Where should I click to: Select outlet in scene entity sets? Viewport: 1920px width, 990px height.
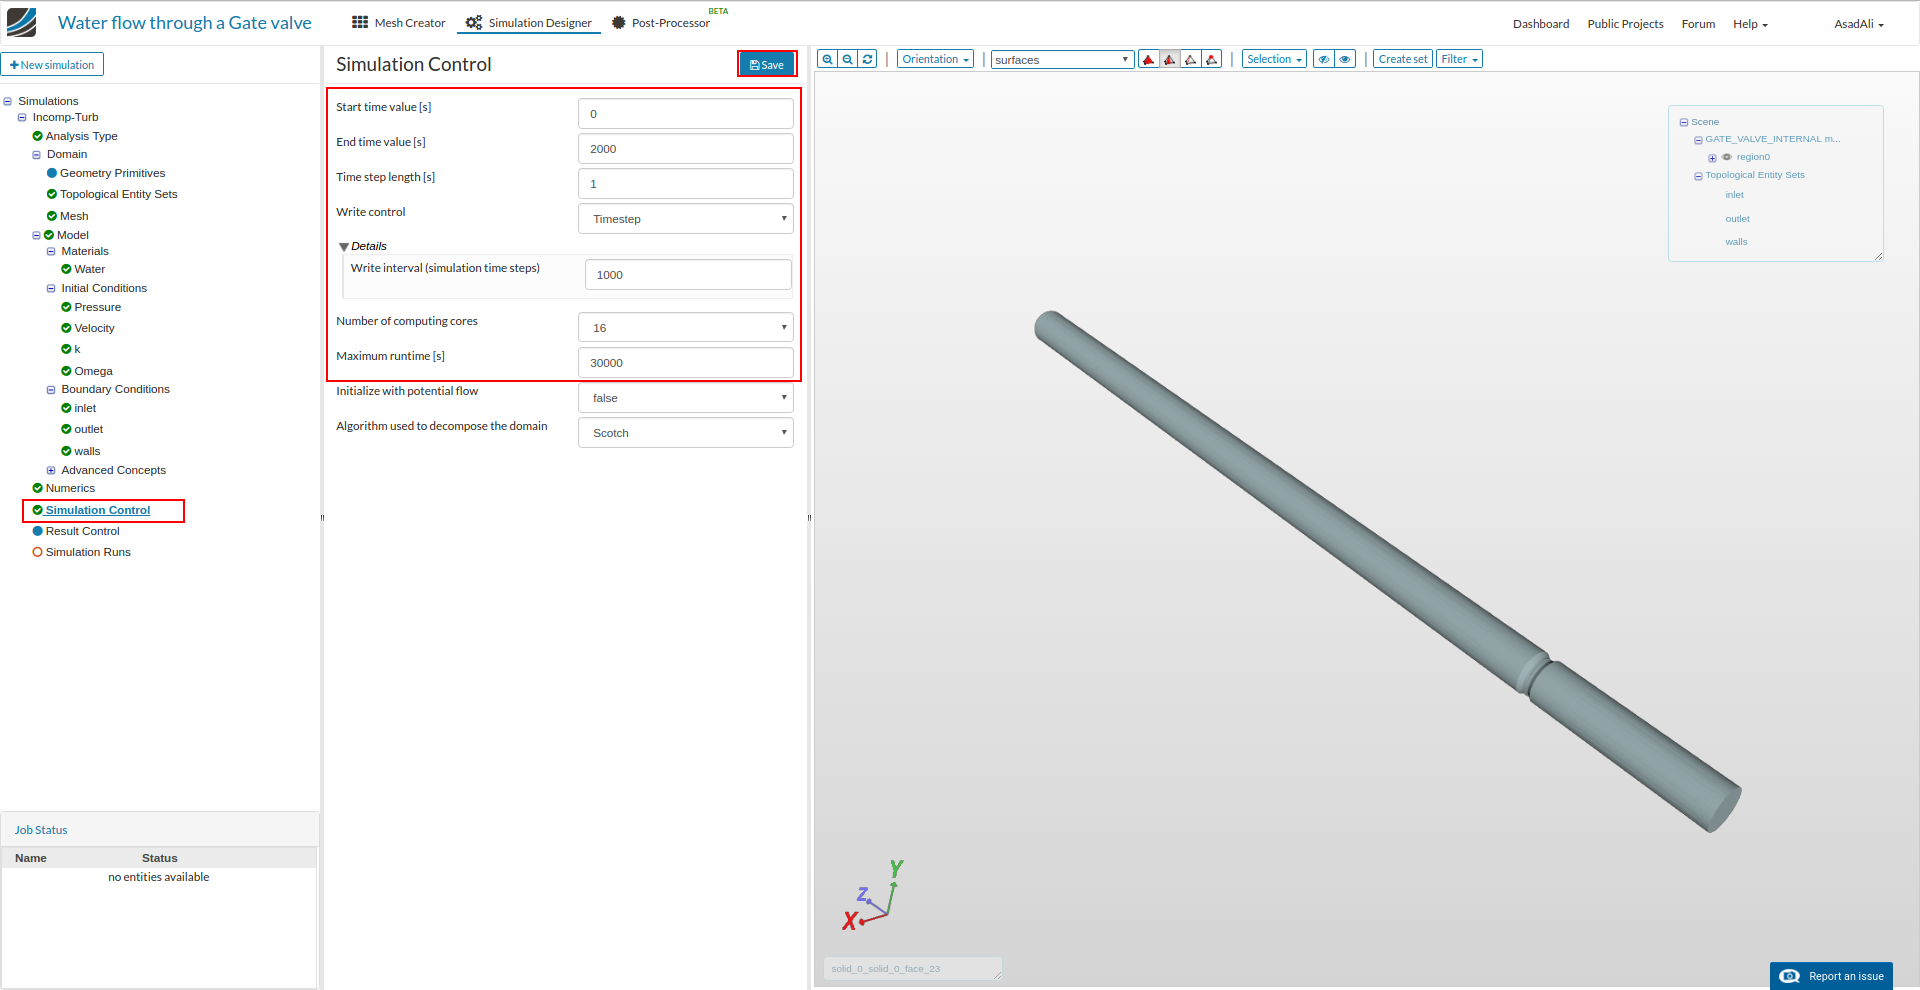pyautogui.click(x=1737, y=219)
